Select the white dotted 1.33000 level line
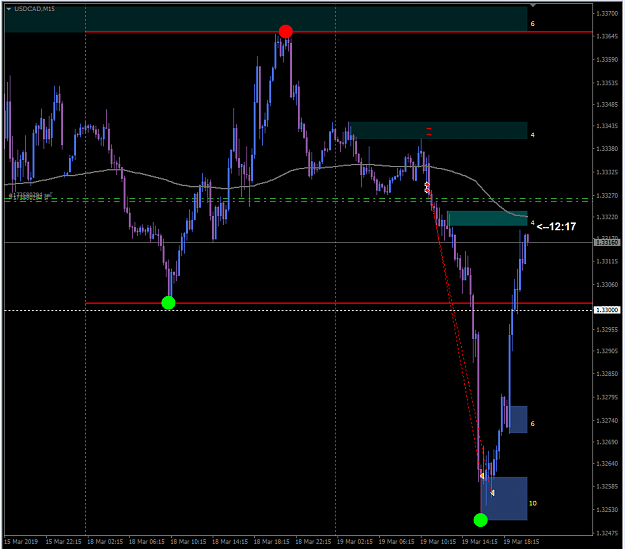The image size is (625, 549). click(x=298, y=310)
